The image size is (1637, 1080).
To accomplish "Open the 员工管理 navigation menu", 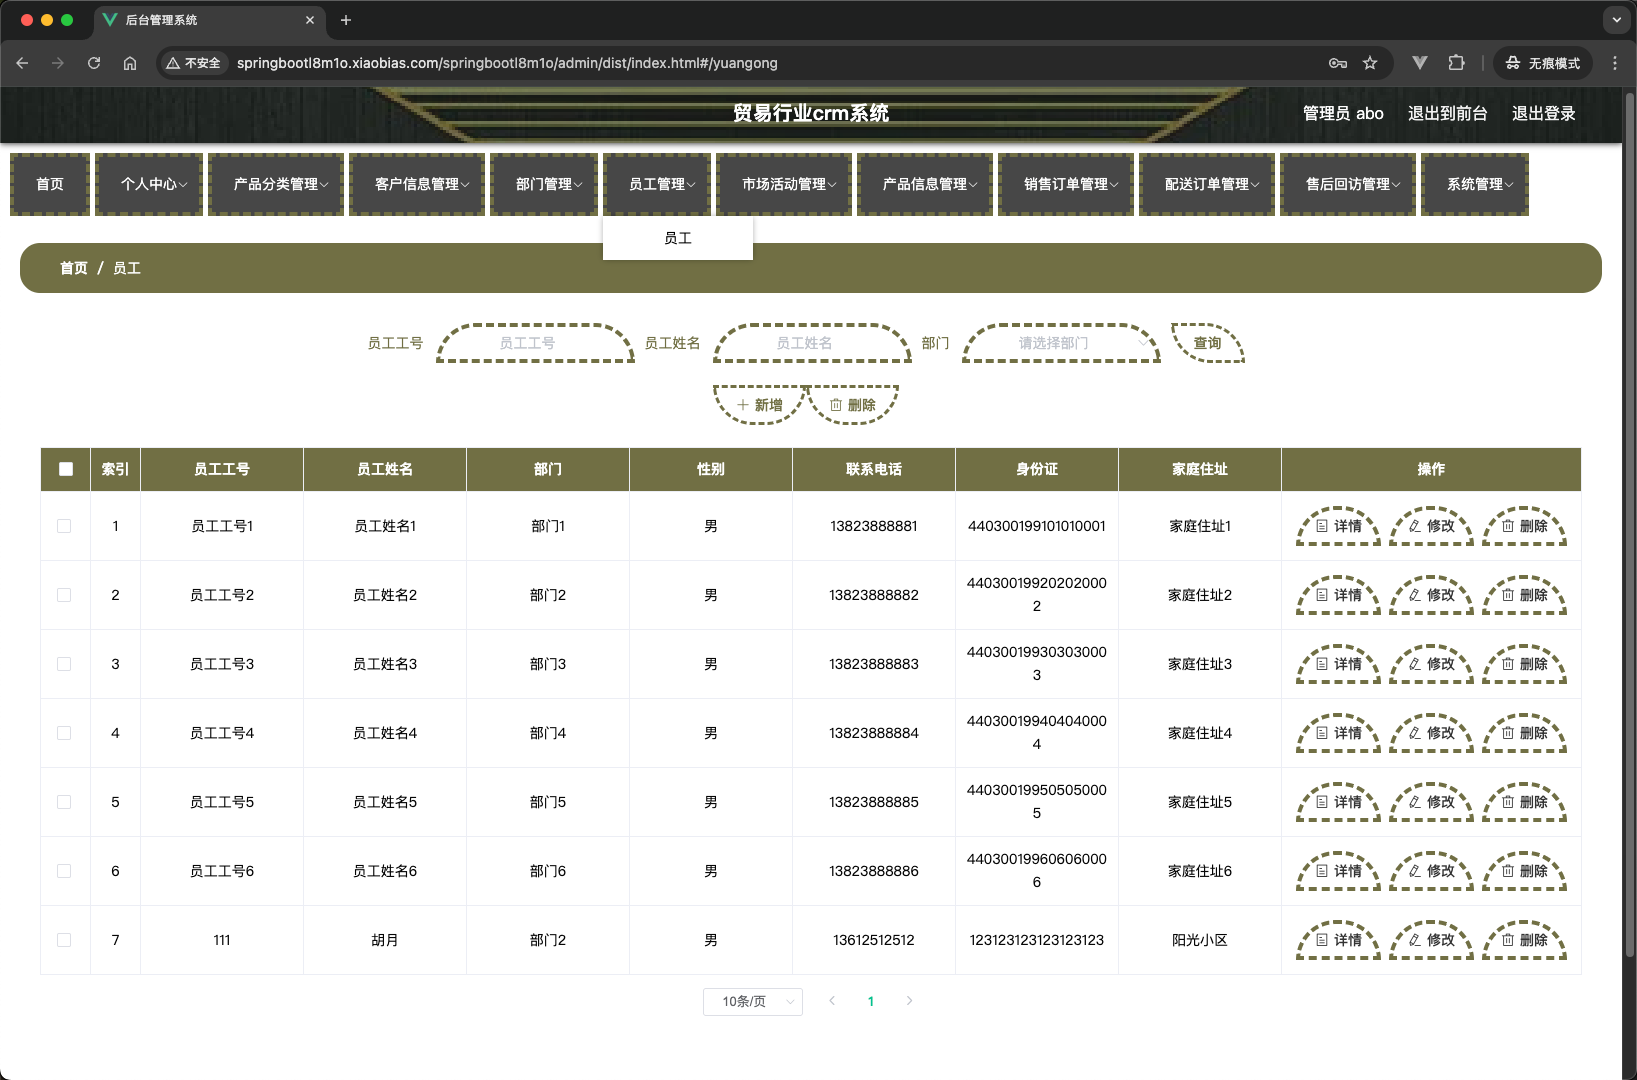I will (657, 184).
